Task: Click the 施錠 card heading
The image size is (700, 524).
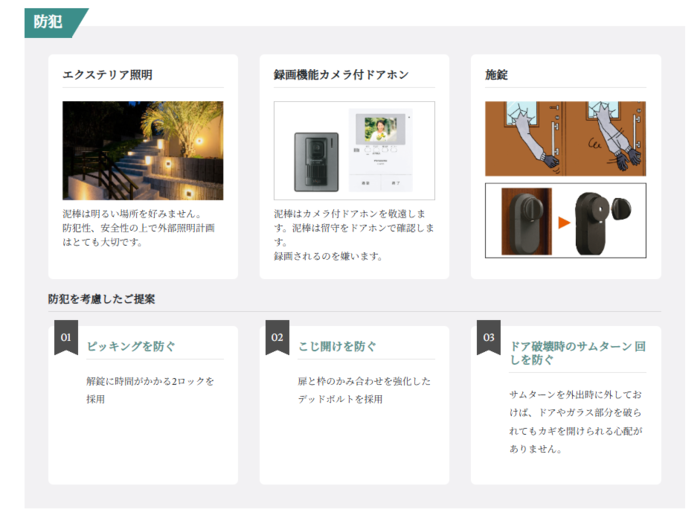Action: (x=496, y=75)
